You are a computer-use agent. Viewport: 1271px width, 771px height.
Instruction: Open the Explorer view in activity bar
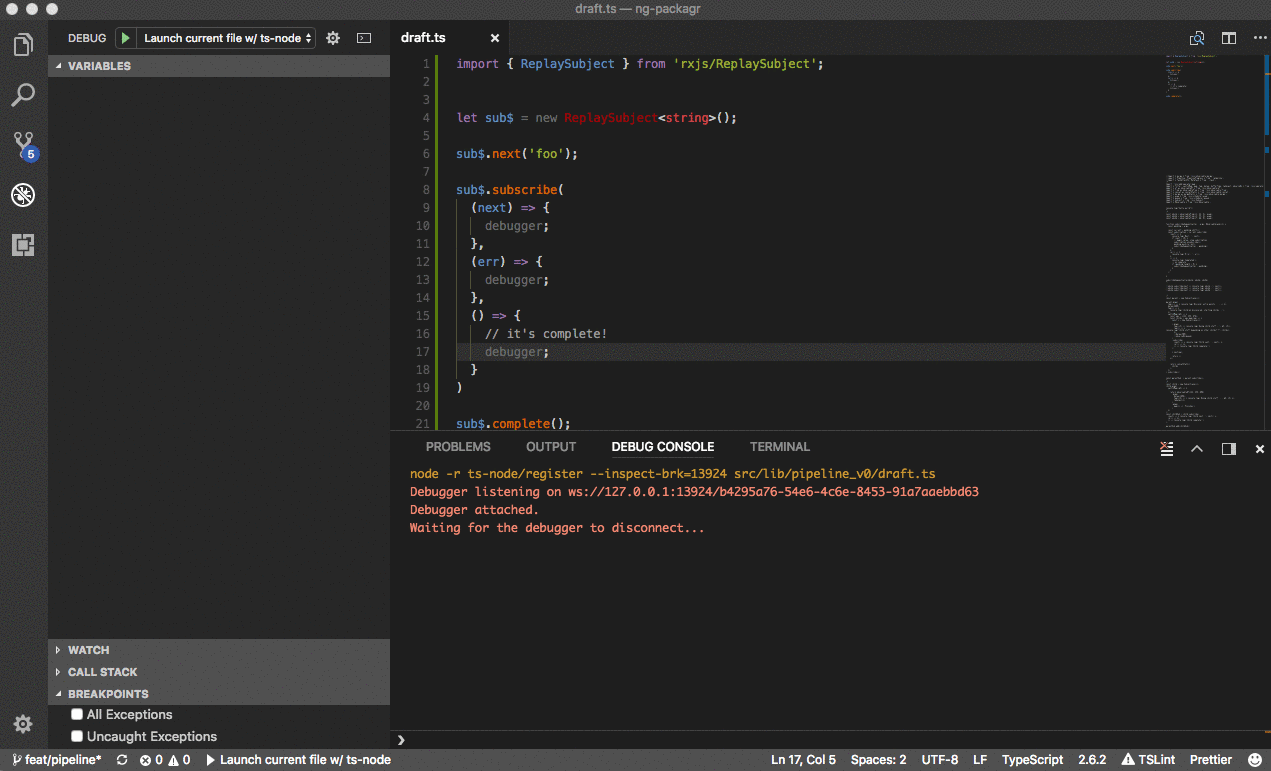click(23, 45)
